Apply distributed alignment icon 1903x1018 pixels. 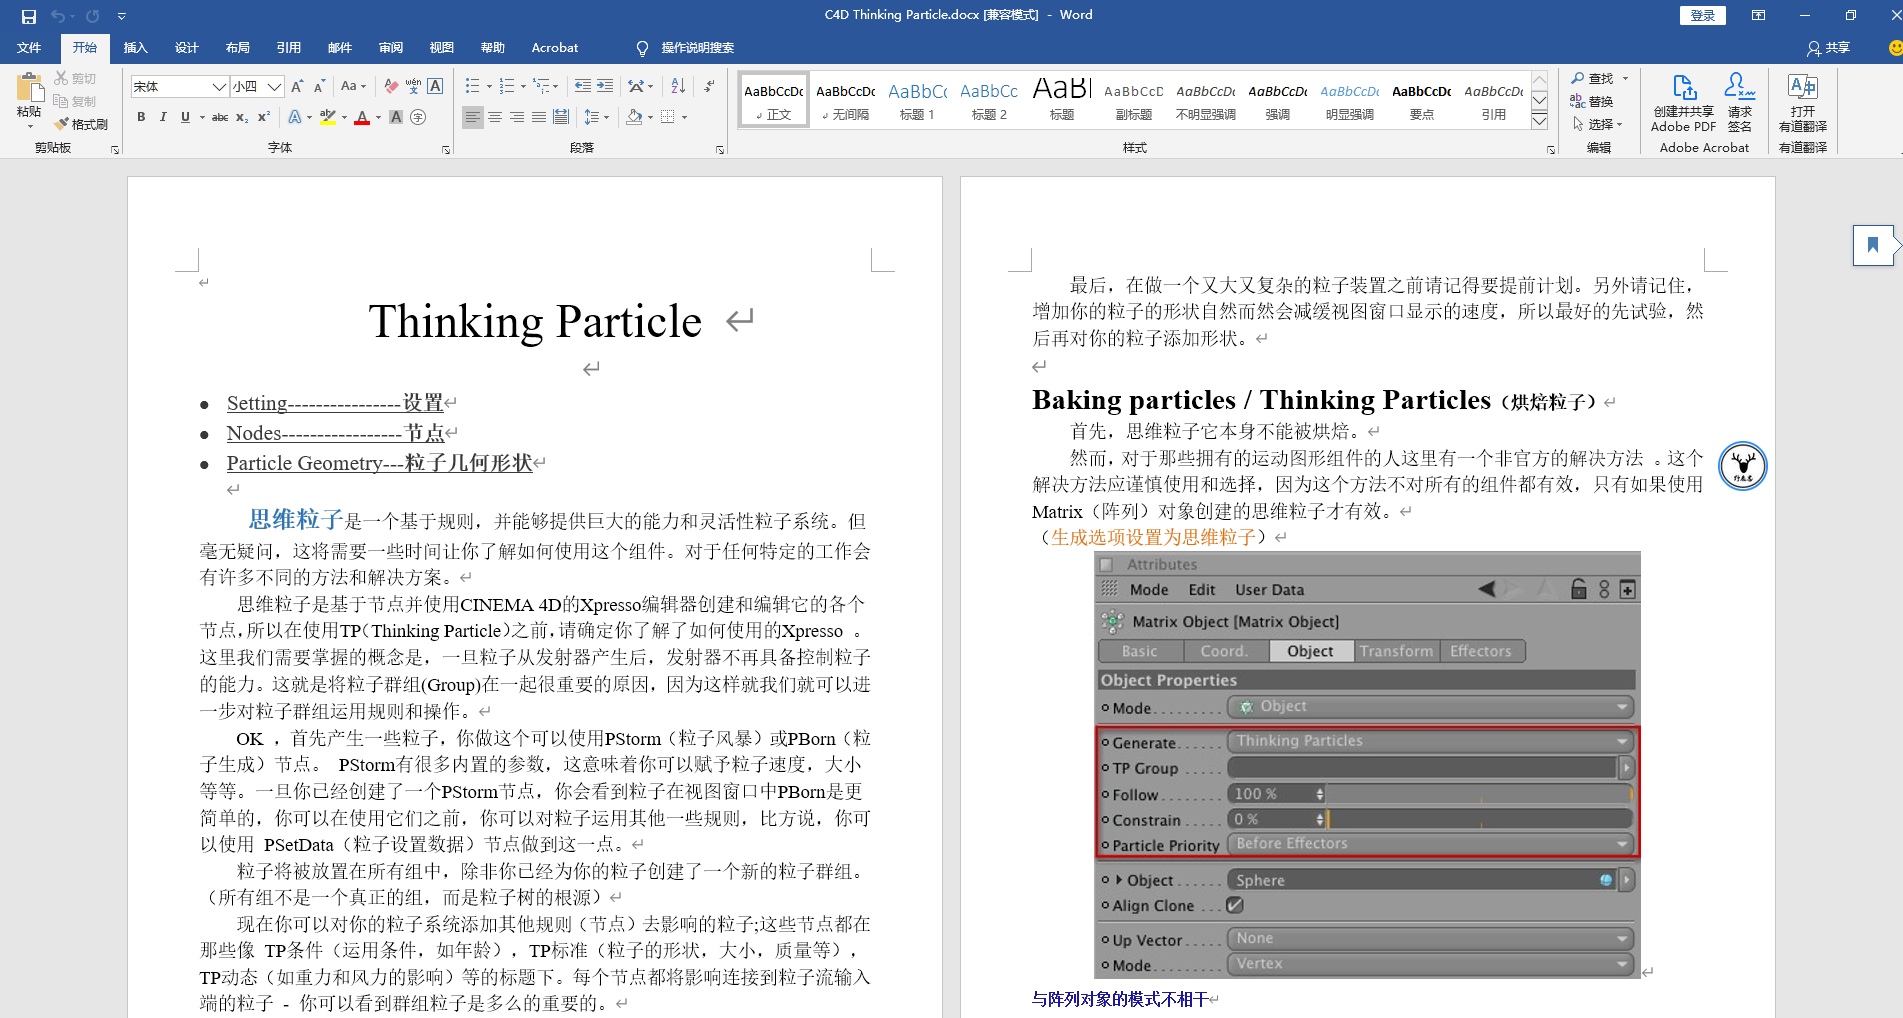point(561,117)
